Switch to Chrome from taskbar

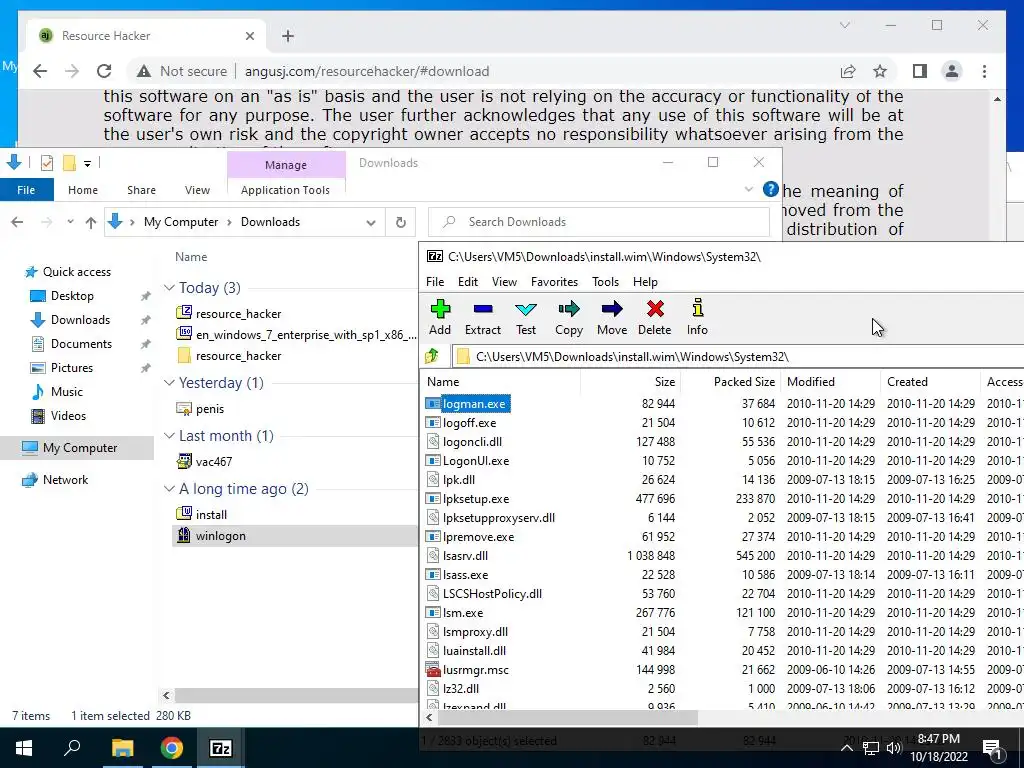click(171, 748)
